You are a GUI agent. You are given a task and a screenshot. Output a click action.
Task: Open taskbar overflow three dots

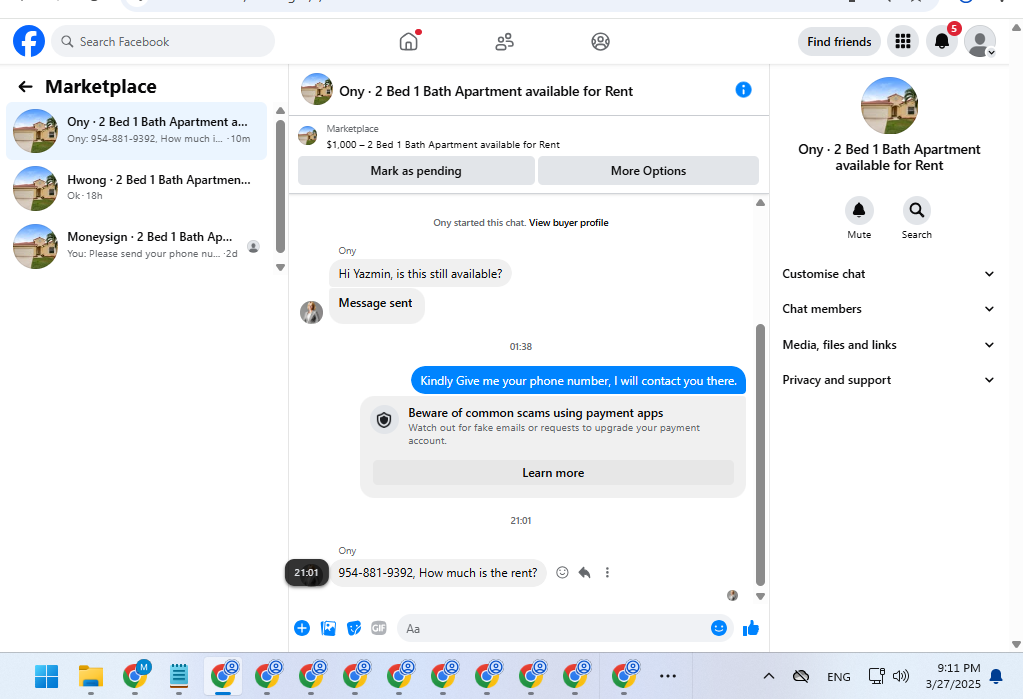(667, 676)
